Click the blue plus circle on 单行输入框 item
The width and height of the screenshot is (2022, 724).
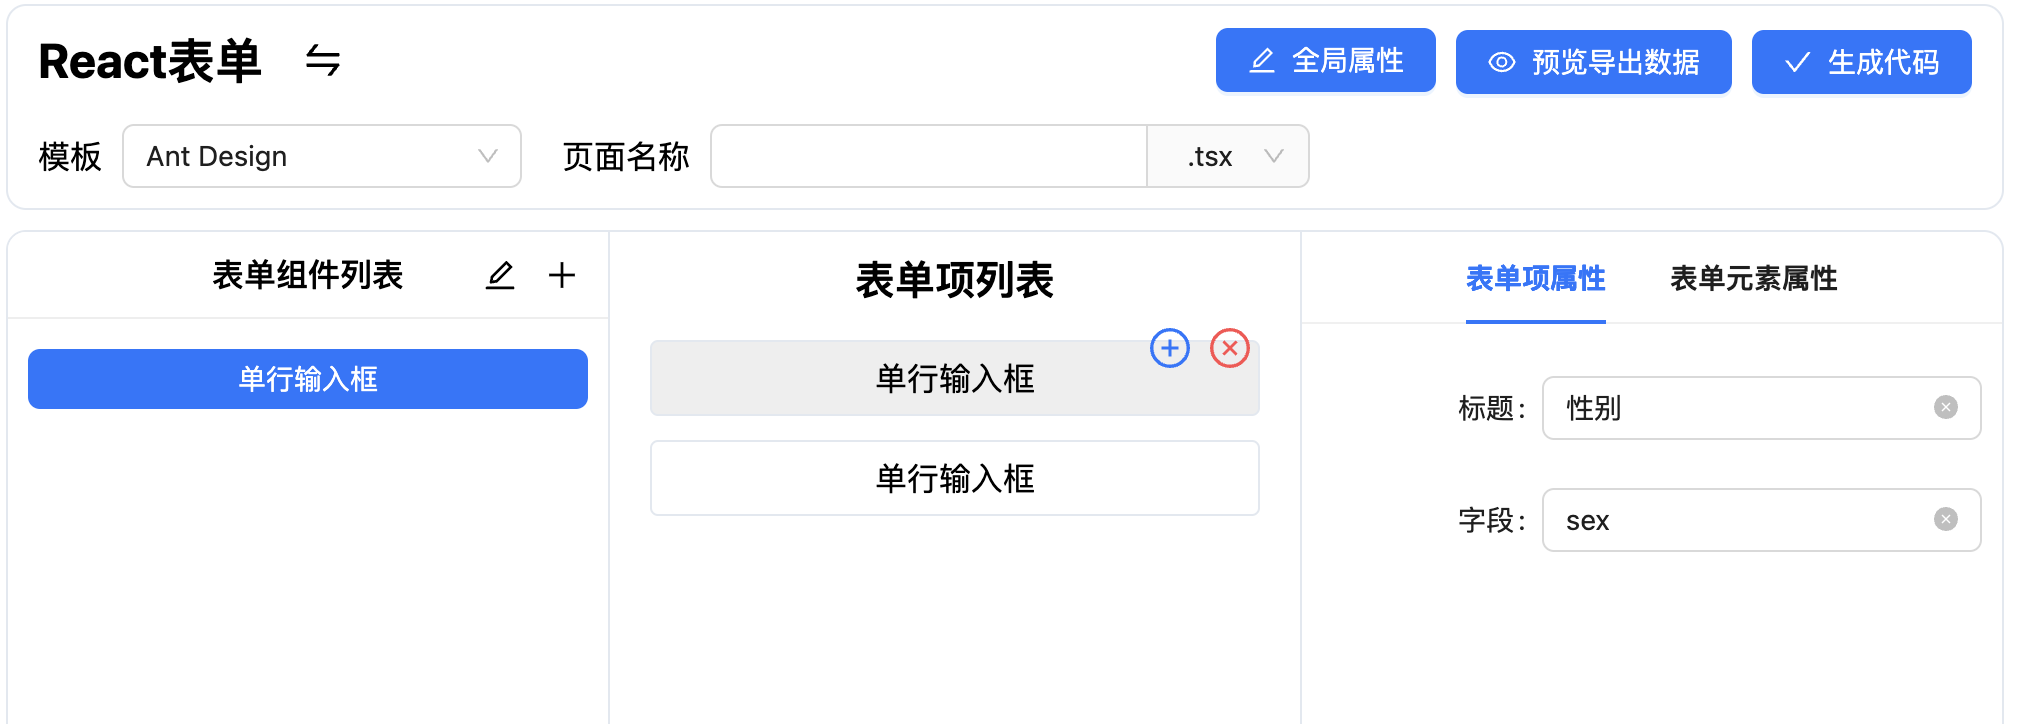1169,349
